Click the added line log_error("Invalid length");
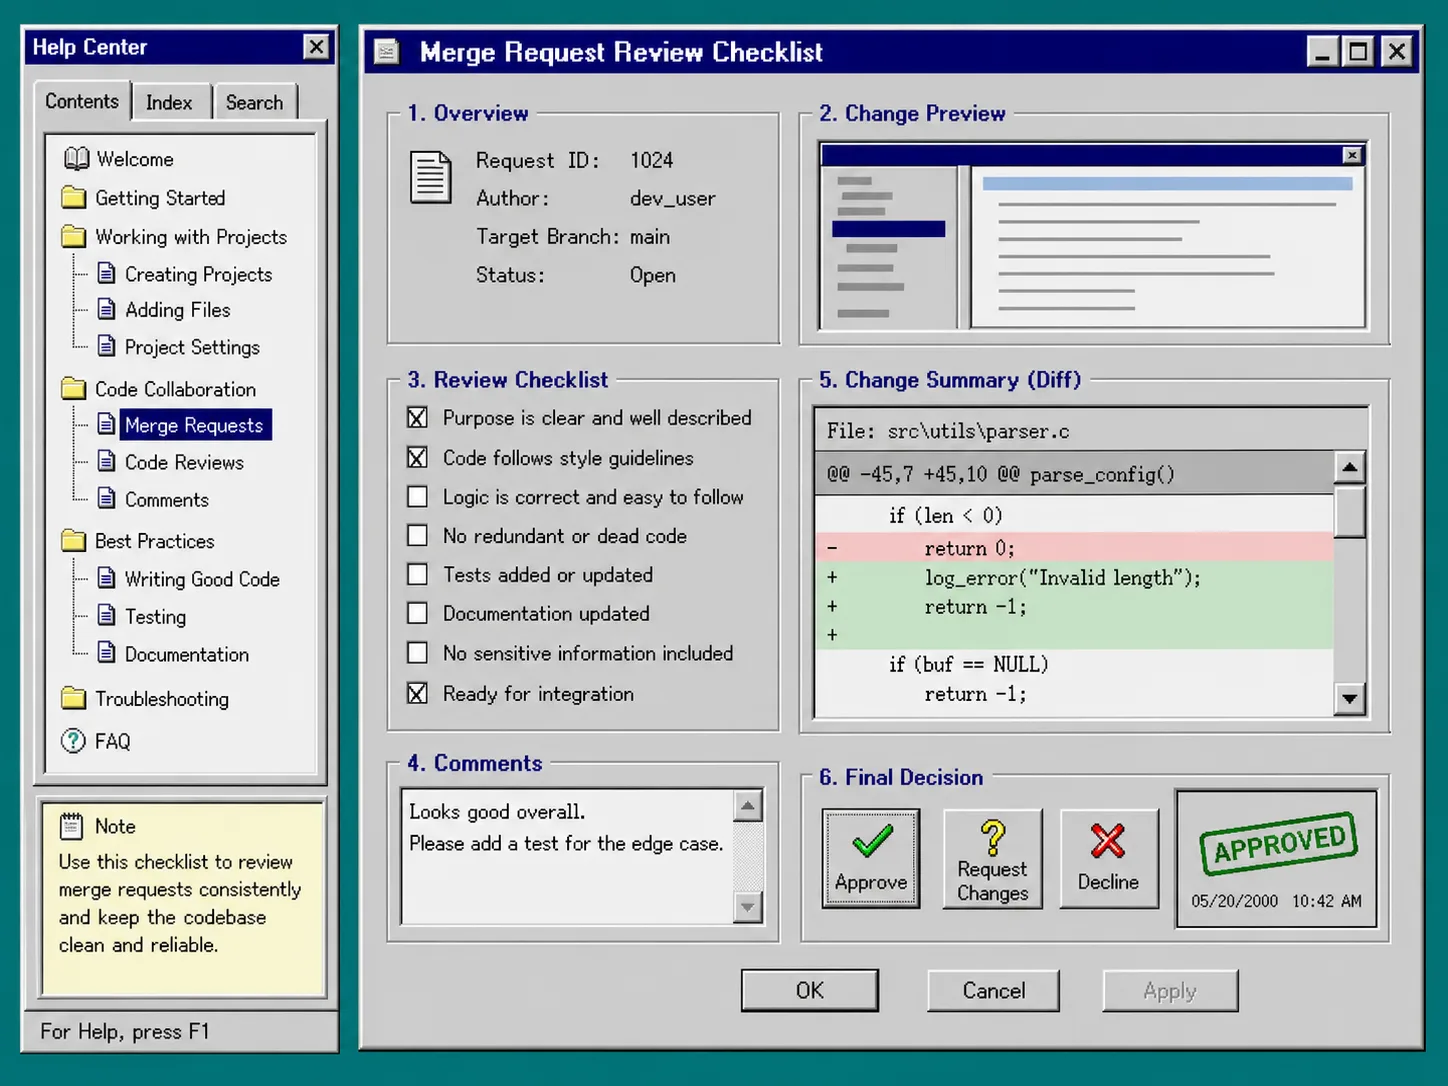The width and height of the screenshot is (1448, 1086). pyautogui.click(x=1075, y=577)
